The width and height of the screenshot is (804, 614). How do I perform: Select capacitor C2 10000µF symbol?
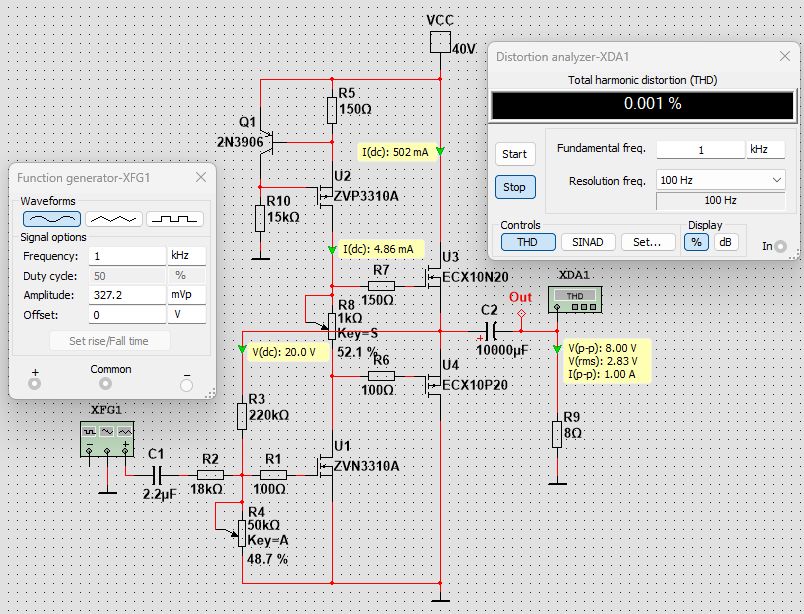point(491,331)
